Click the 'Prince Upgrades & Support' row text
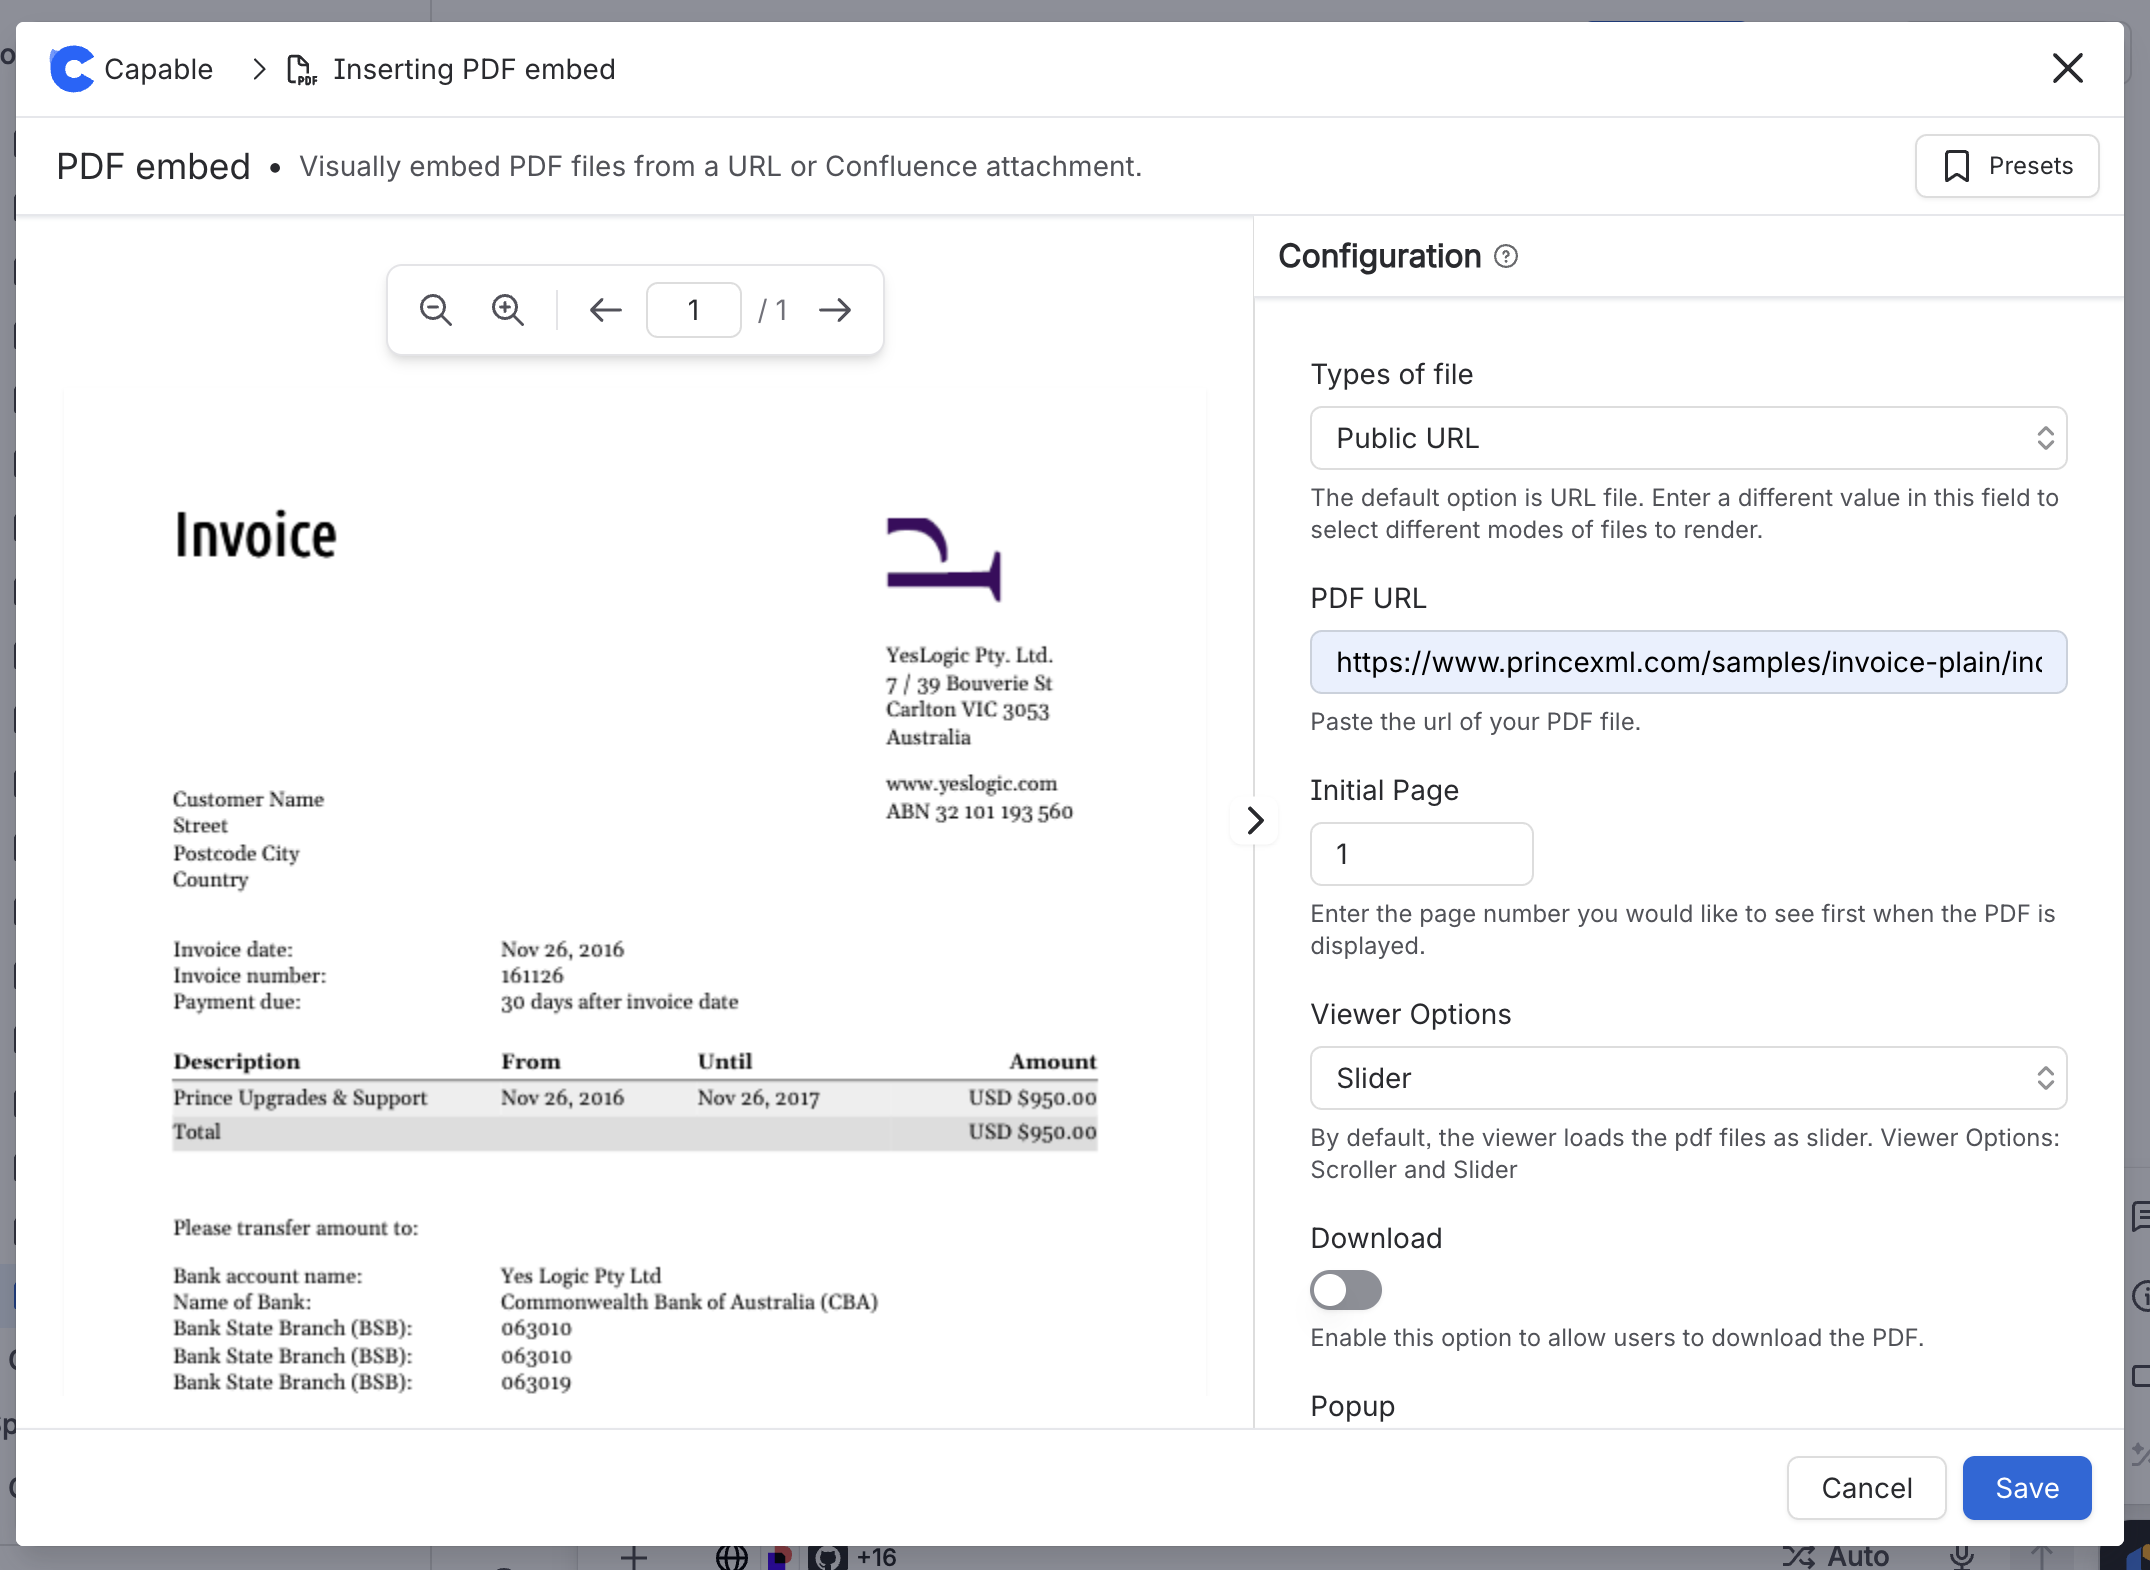2150x1570 pixels. [x=300, y=1097]
